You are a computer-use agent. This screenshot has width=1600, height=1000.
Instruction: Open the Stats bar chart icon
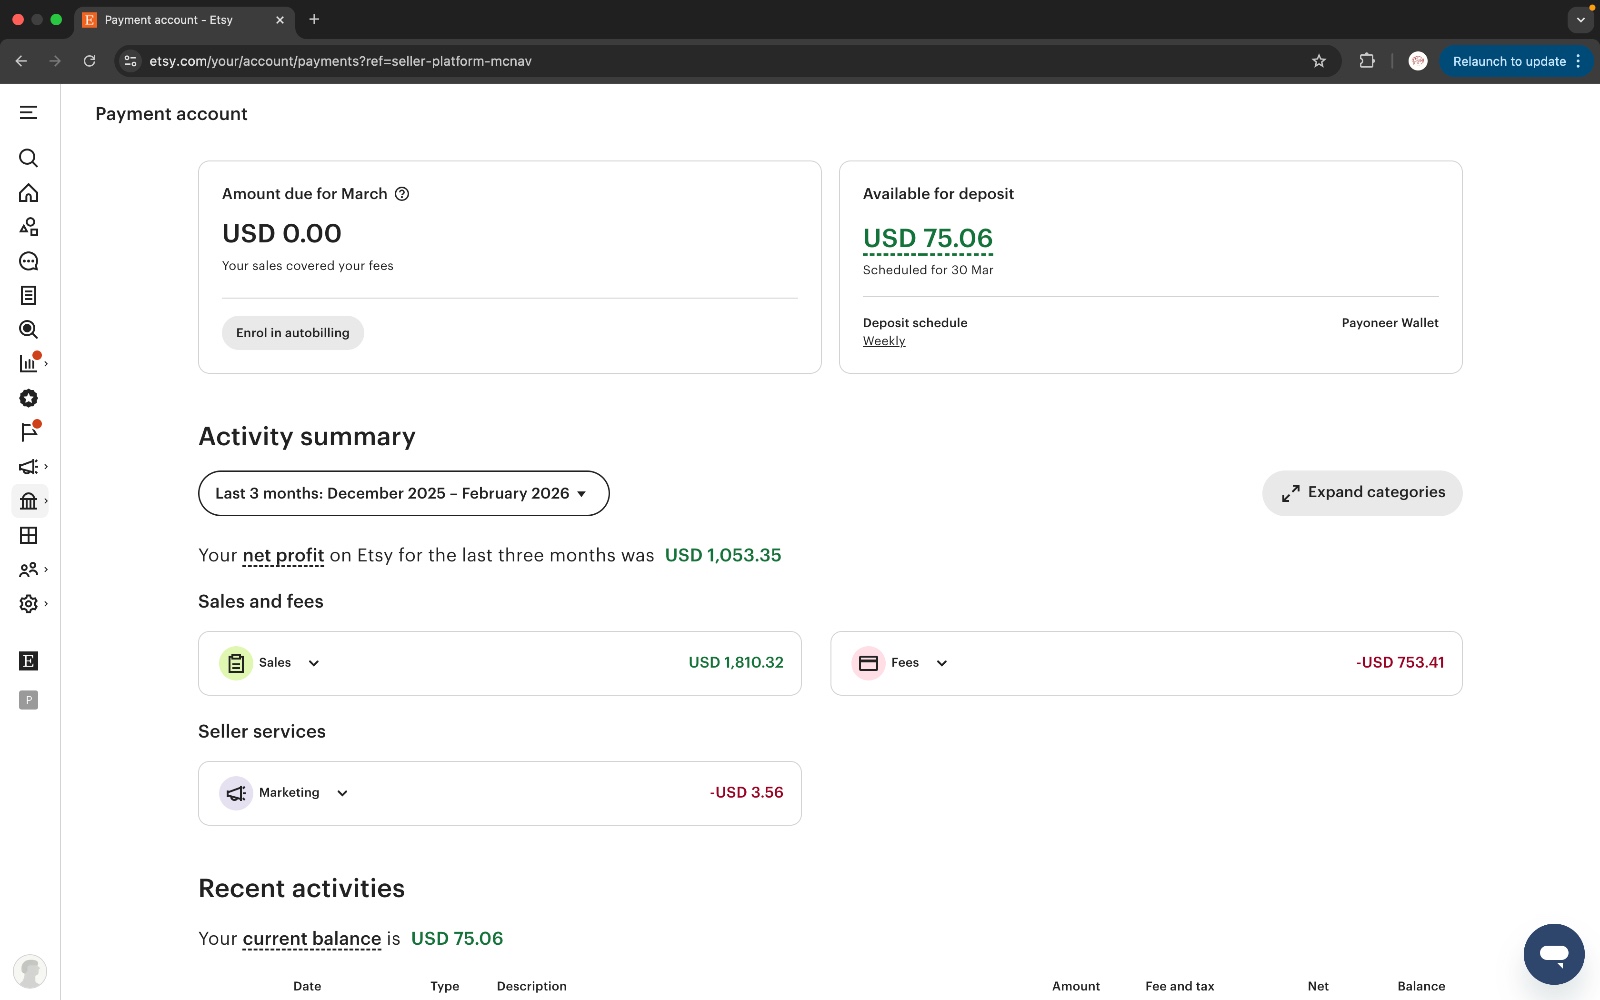point(29,364)
